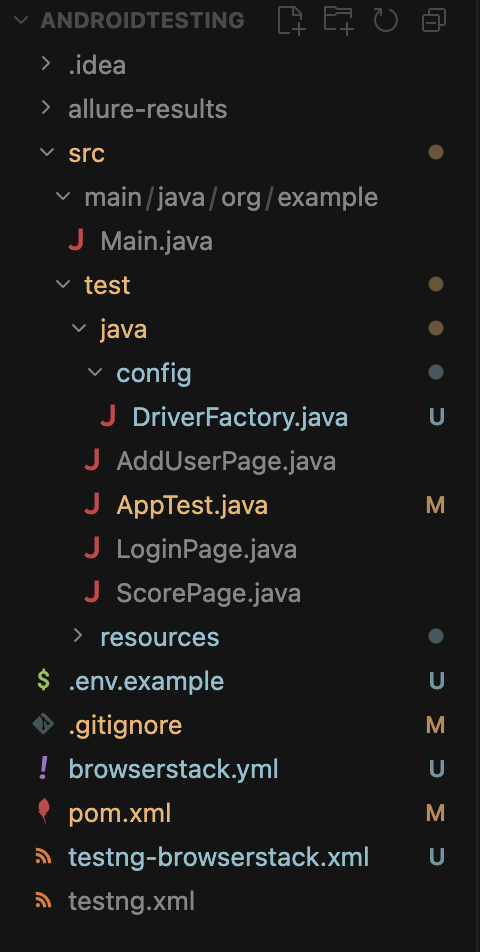Click the U status badge on browserstack.yml
This screenshot has height=952, width=480.
tap(436, 769)
